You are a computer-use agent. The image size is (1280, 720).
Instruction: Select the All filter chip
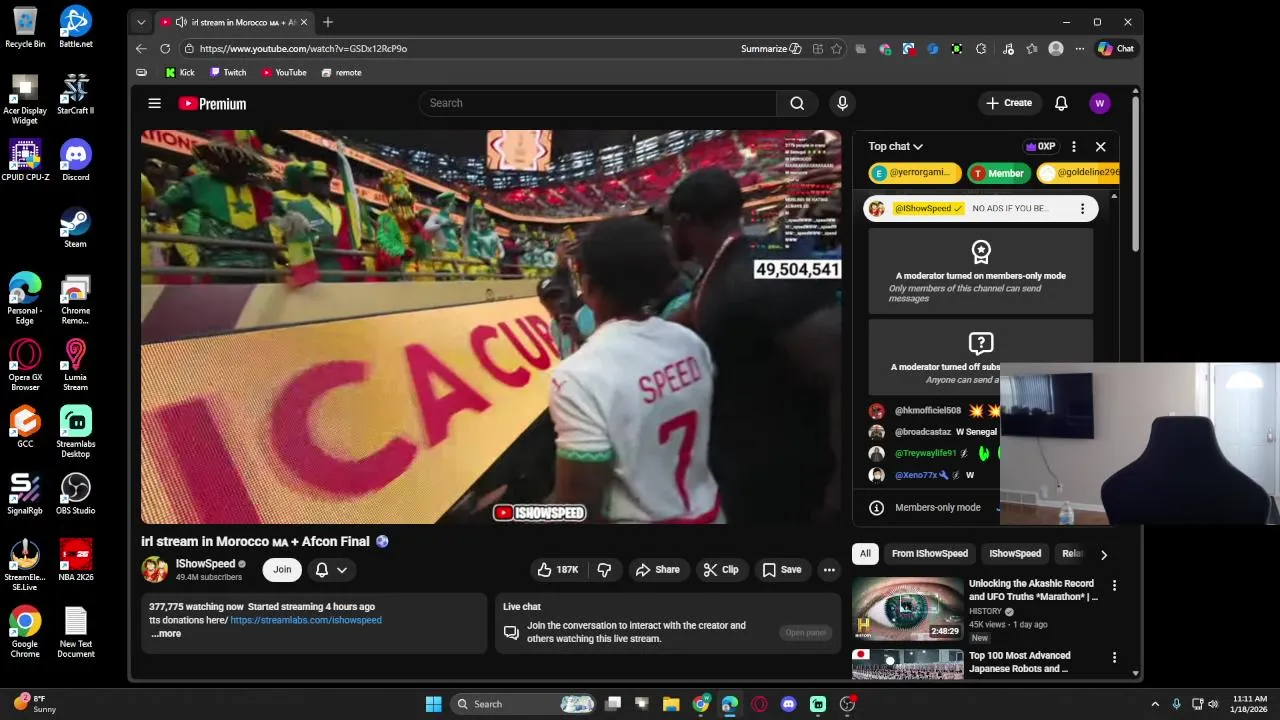pyautogui.click(x=865, y=553)
